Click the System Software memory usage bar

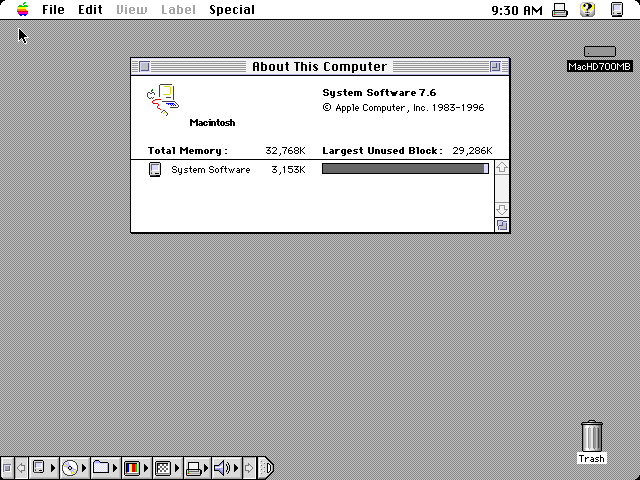point(405,169)
